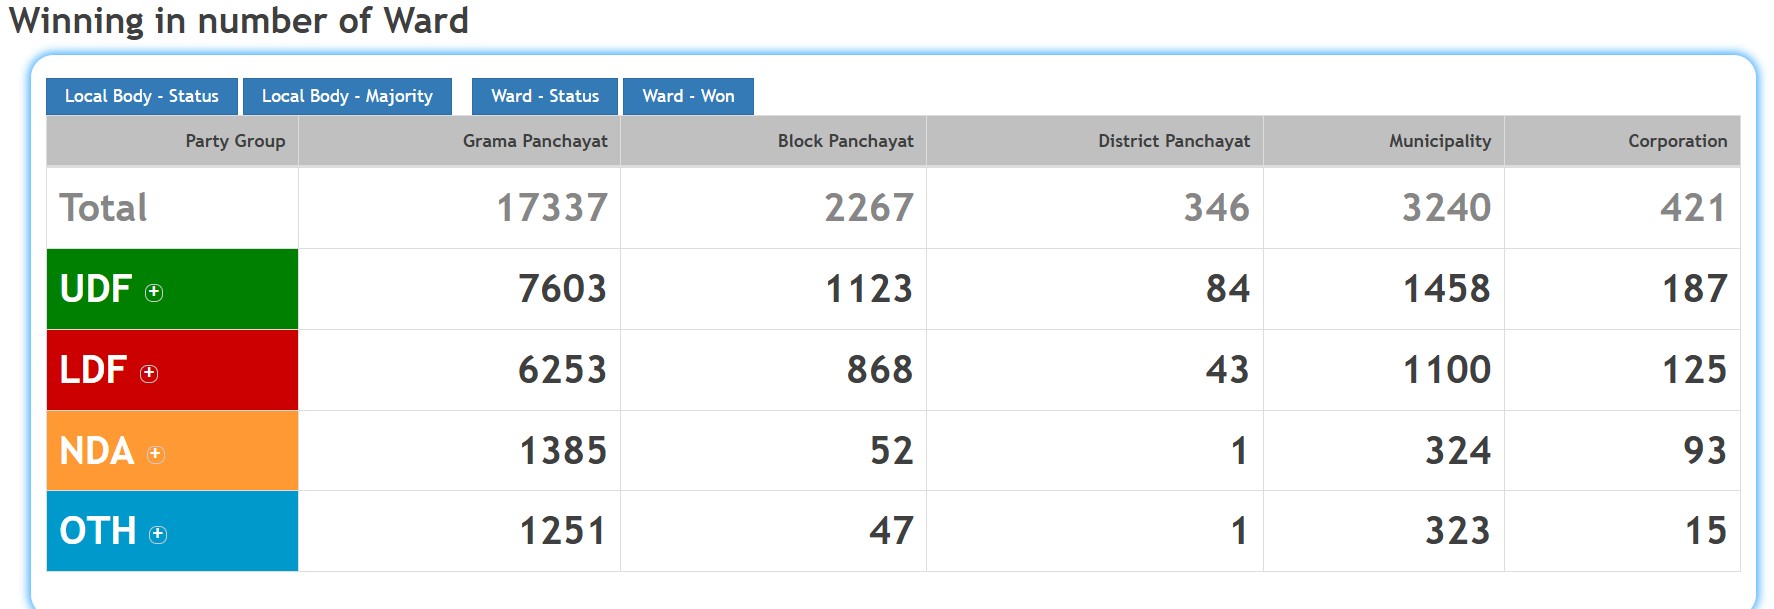Click the District Panchayat column header
Screen dimensions: 1774x609
(1173, 141)
